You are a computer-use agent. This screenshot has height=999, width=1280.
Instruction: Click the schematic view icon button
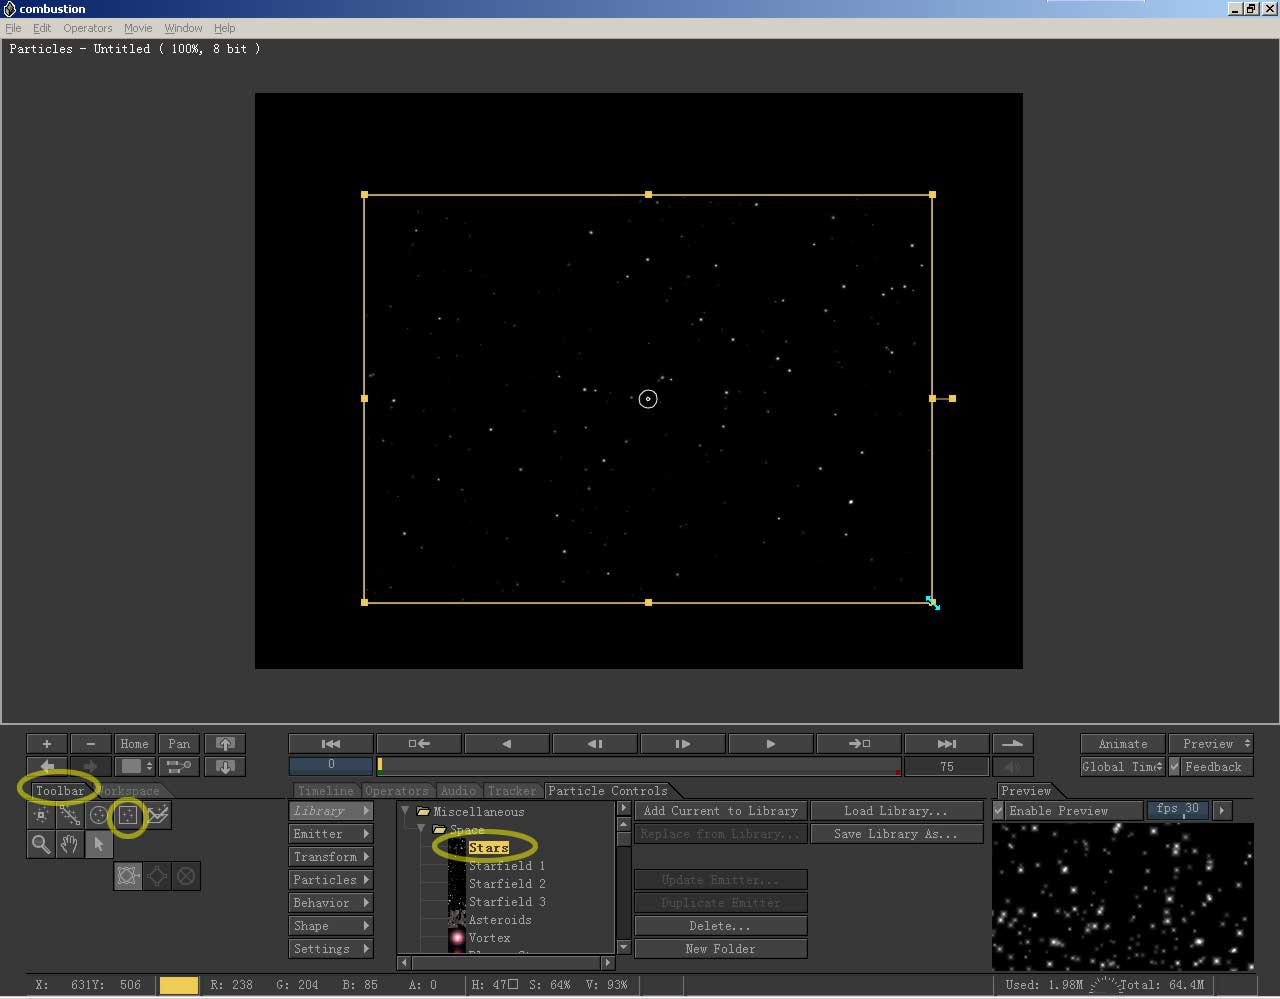point(178,767)
